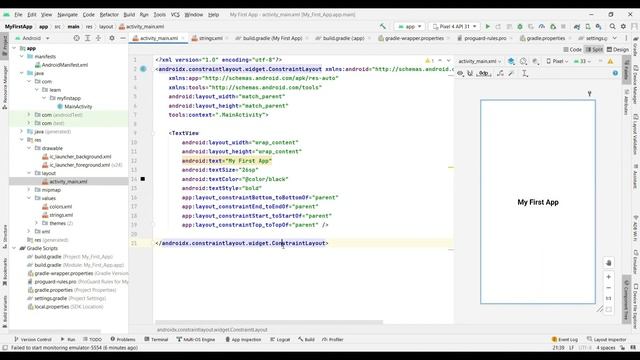Run the app with green play button

tap(487, 27)
